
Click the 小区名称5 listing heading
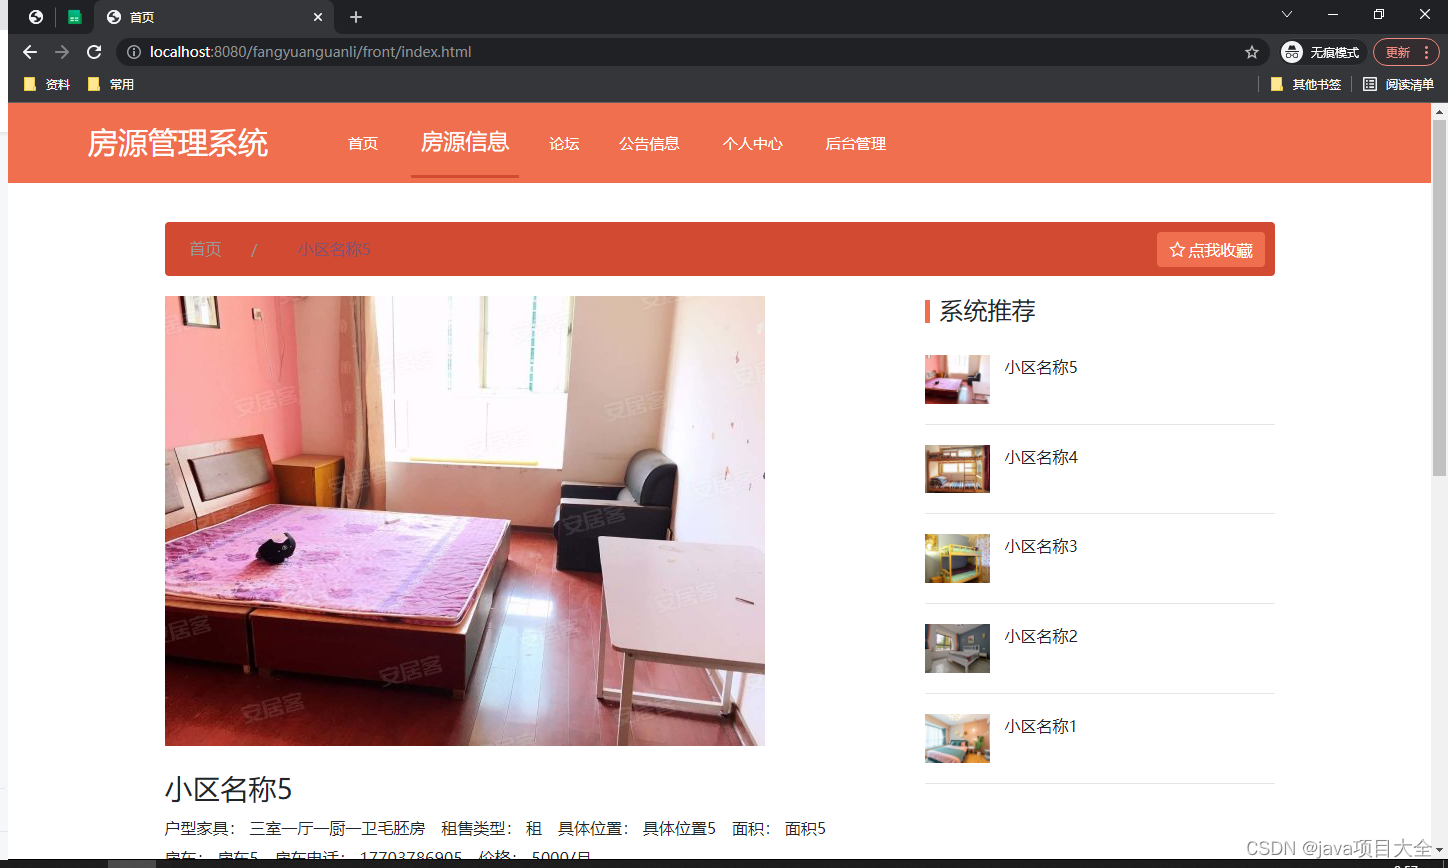point(228,789)
